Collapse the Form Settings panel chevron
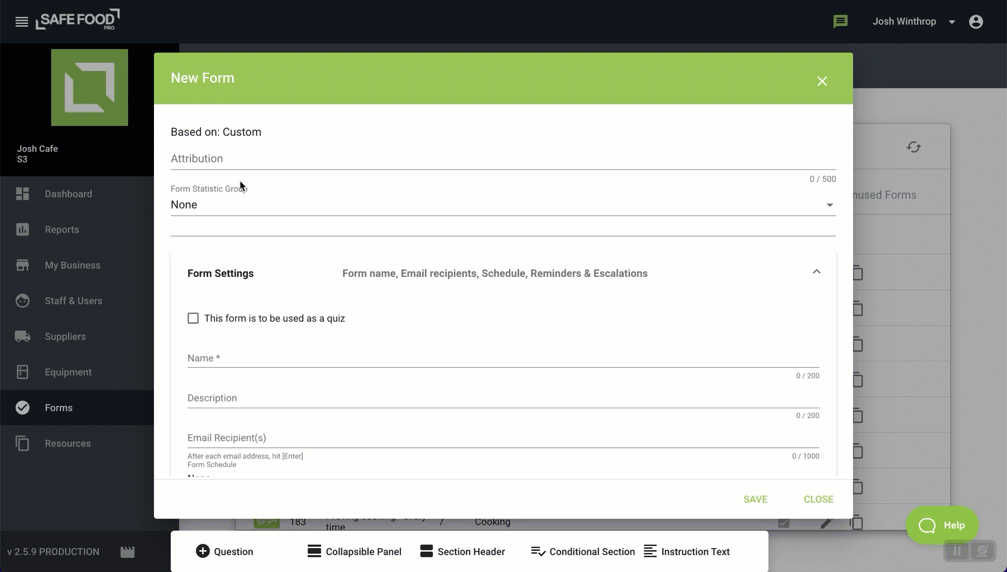The height and width of the screenshot is (572, 1007). 816,272
